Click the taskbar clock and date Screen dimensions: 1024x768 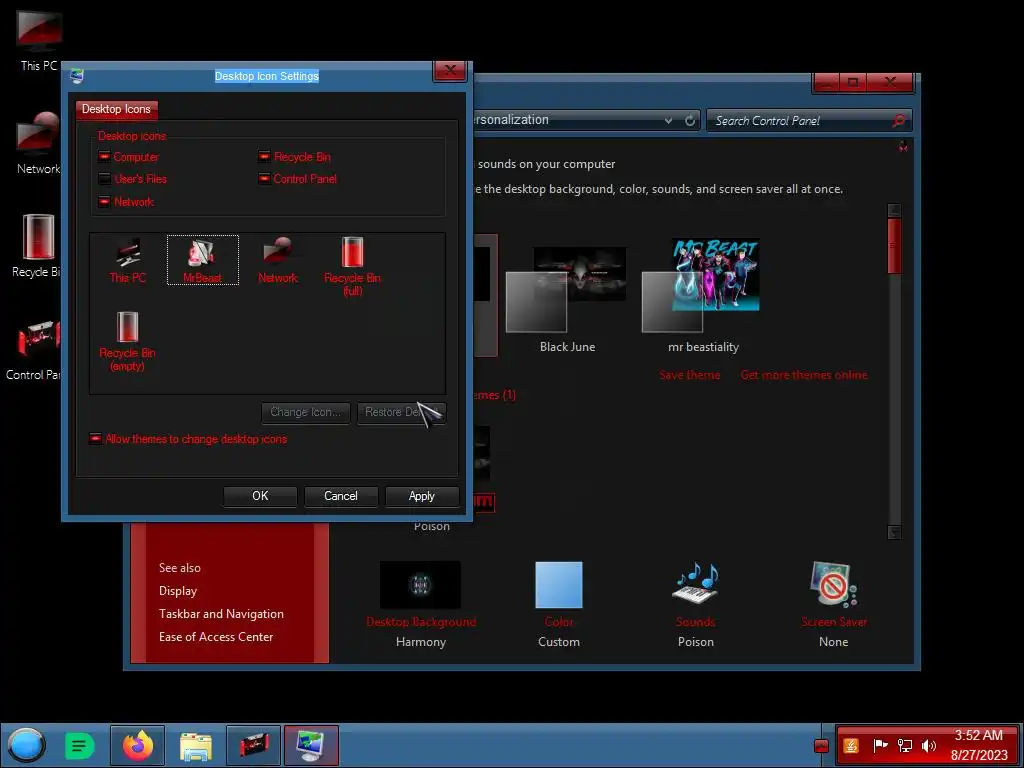(978, 745)
